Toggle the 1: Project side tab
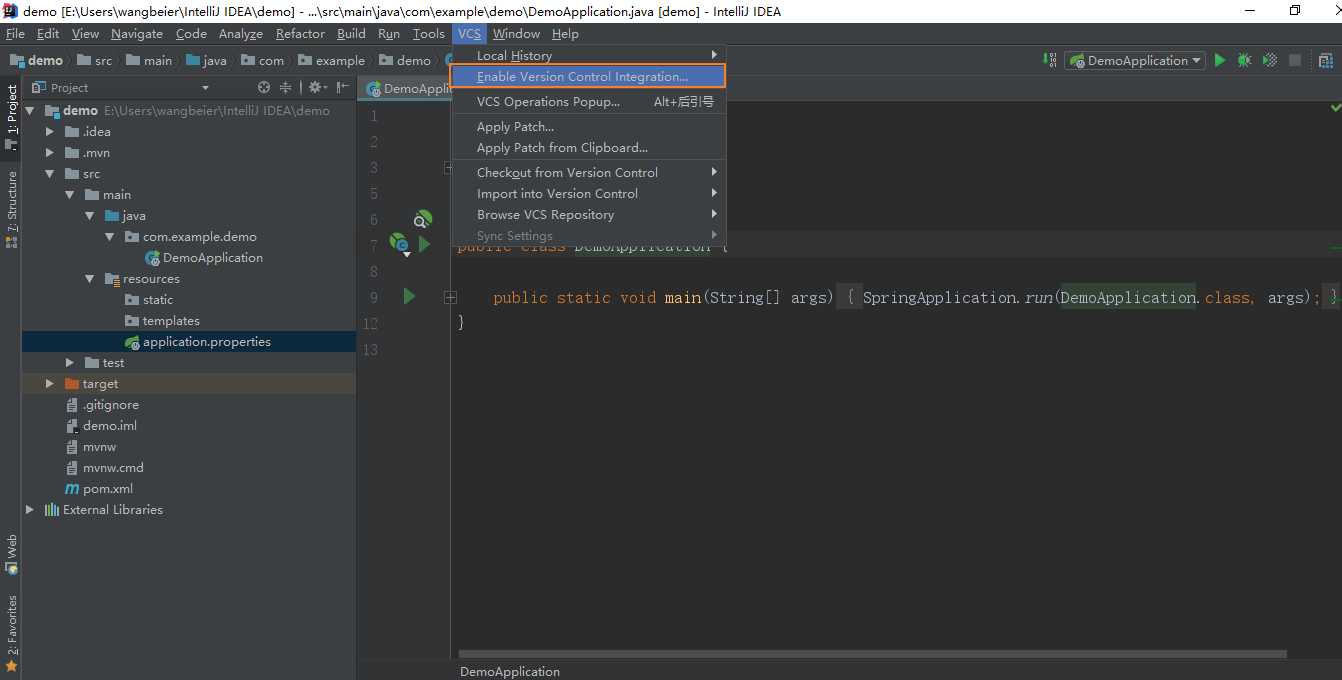The image size is (1342, 680). (11, 117)
